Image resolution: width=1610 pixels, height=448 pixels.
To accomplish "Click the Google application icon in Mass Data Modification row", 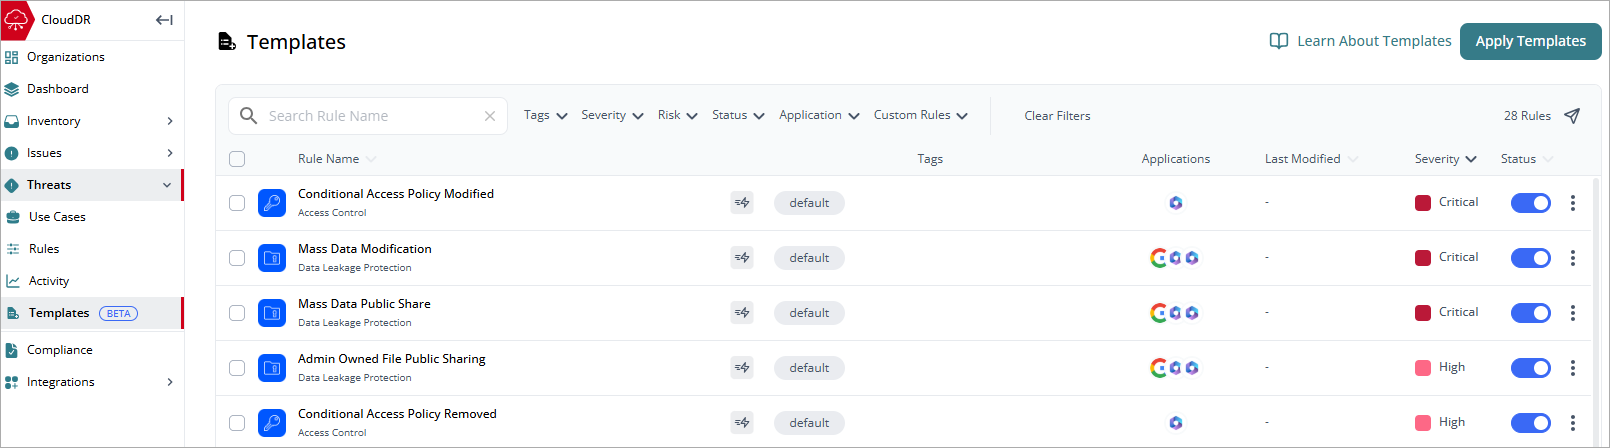I will click(1159, 258).
